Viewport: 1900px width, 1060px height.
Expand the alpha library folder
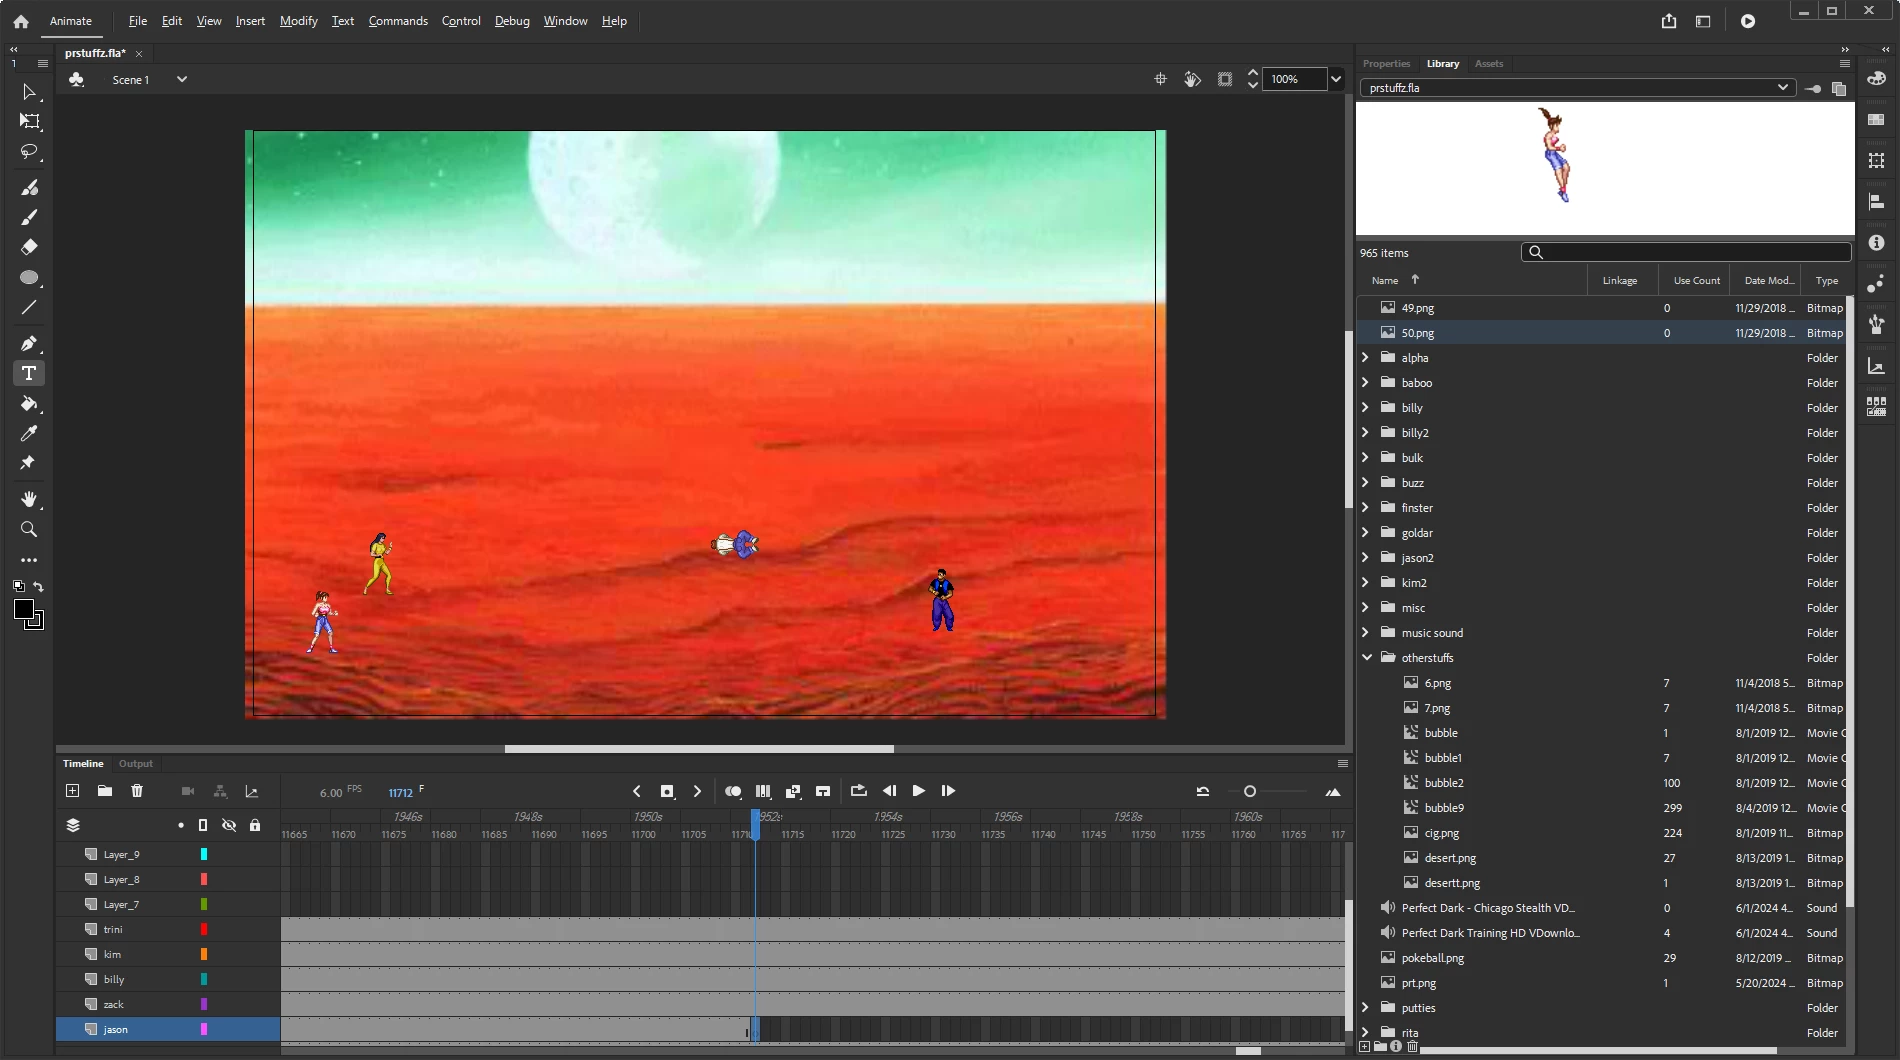(x=1366, y=357)
